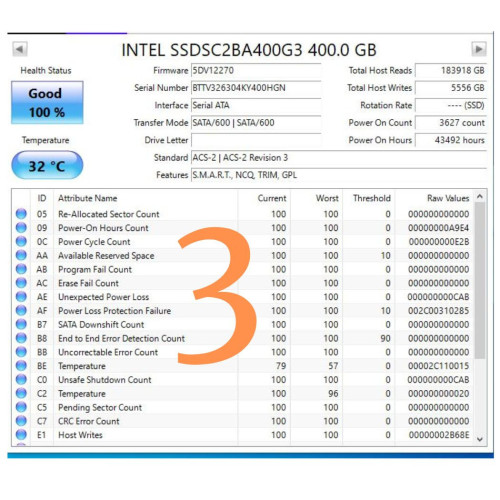
Task: Click status icon for Power Cycle Count
Action: pyautogui.click(x=21, y=241)
